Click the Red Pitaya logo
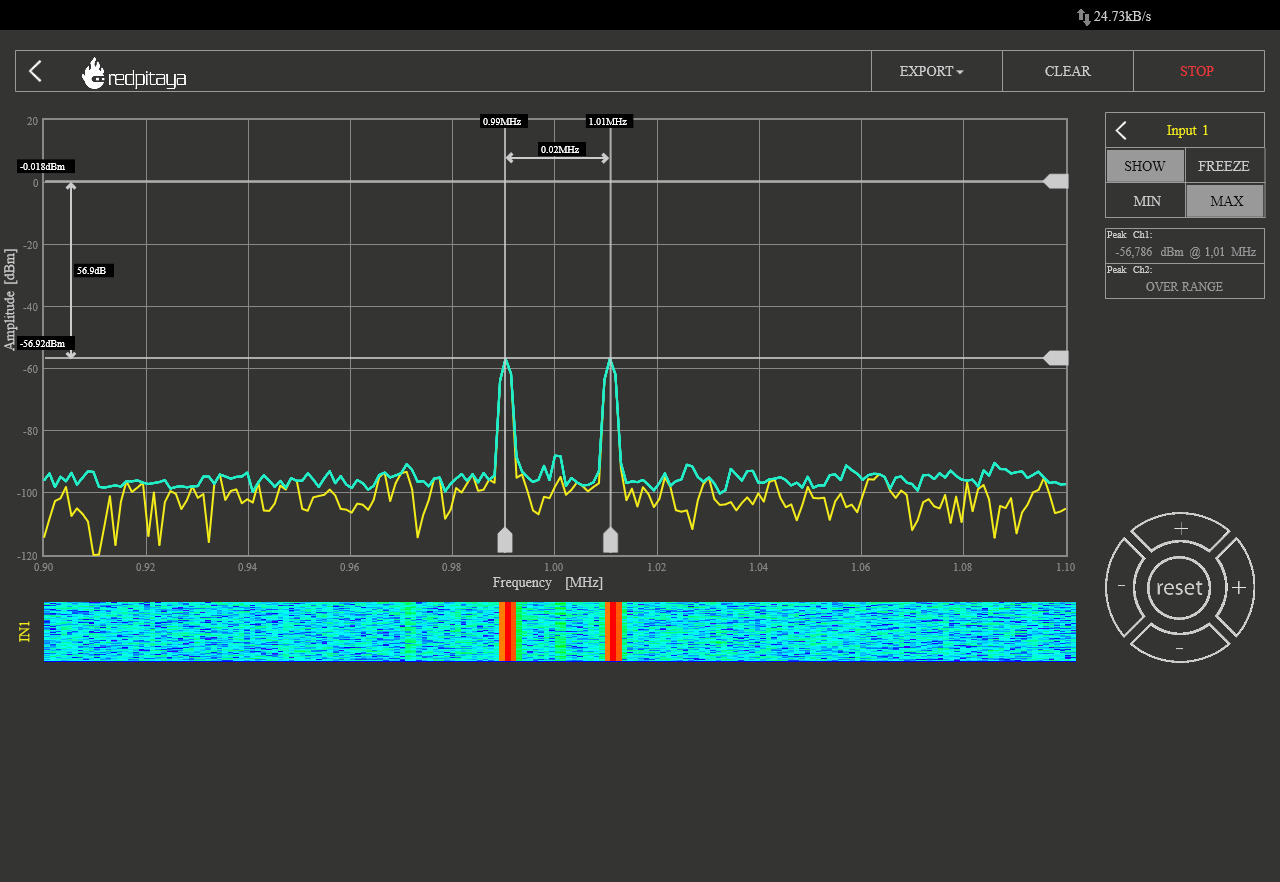Screen dimensions: 1280x882 tap(134, 73)
